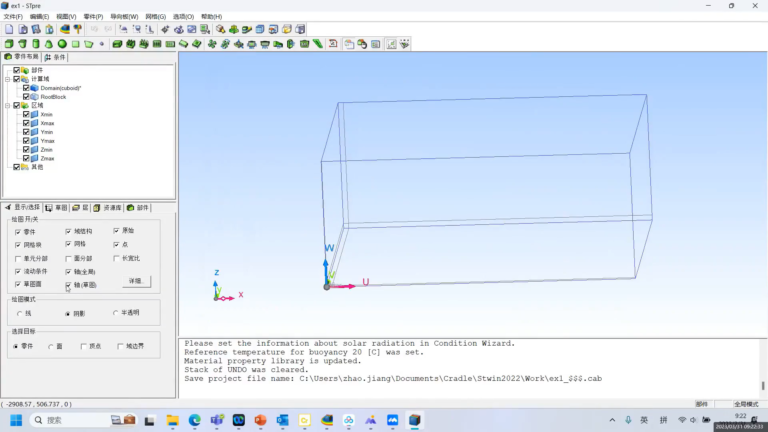Collapse the 区域 tree node
768x432 pixels.
(8, 106)
